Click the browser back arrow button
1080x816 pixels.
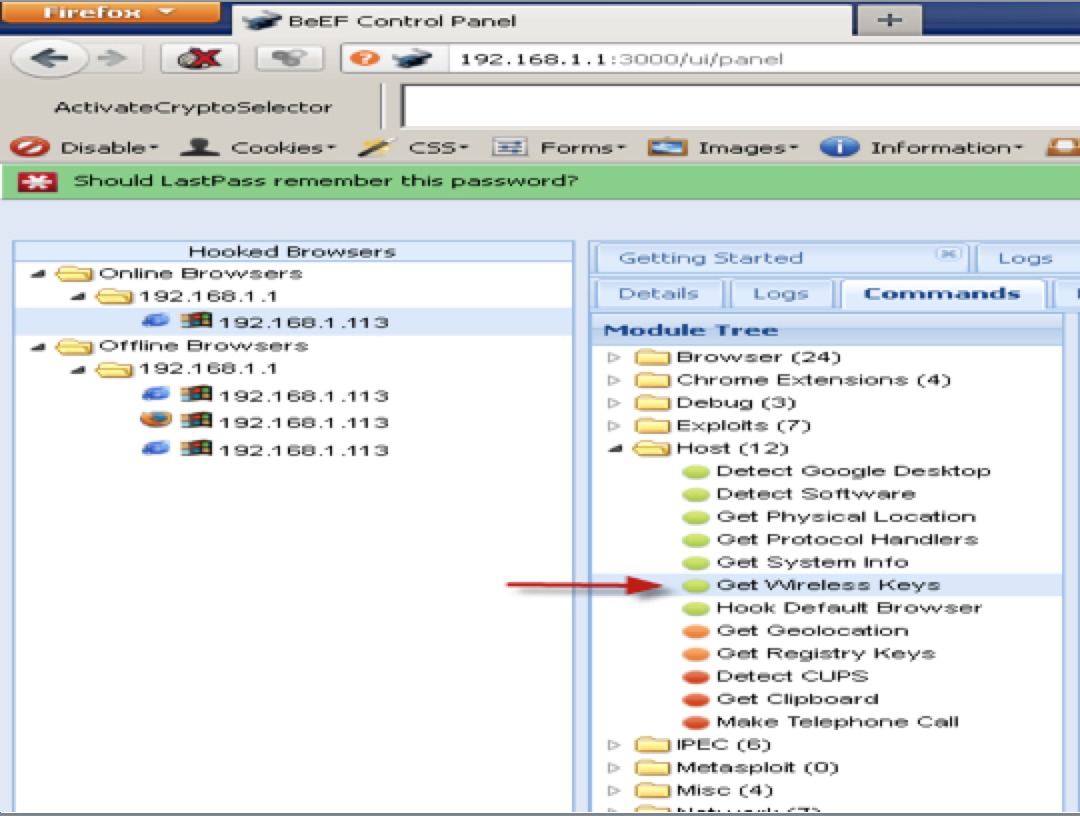48,59
